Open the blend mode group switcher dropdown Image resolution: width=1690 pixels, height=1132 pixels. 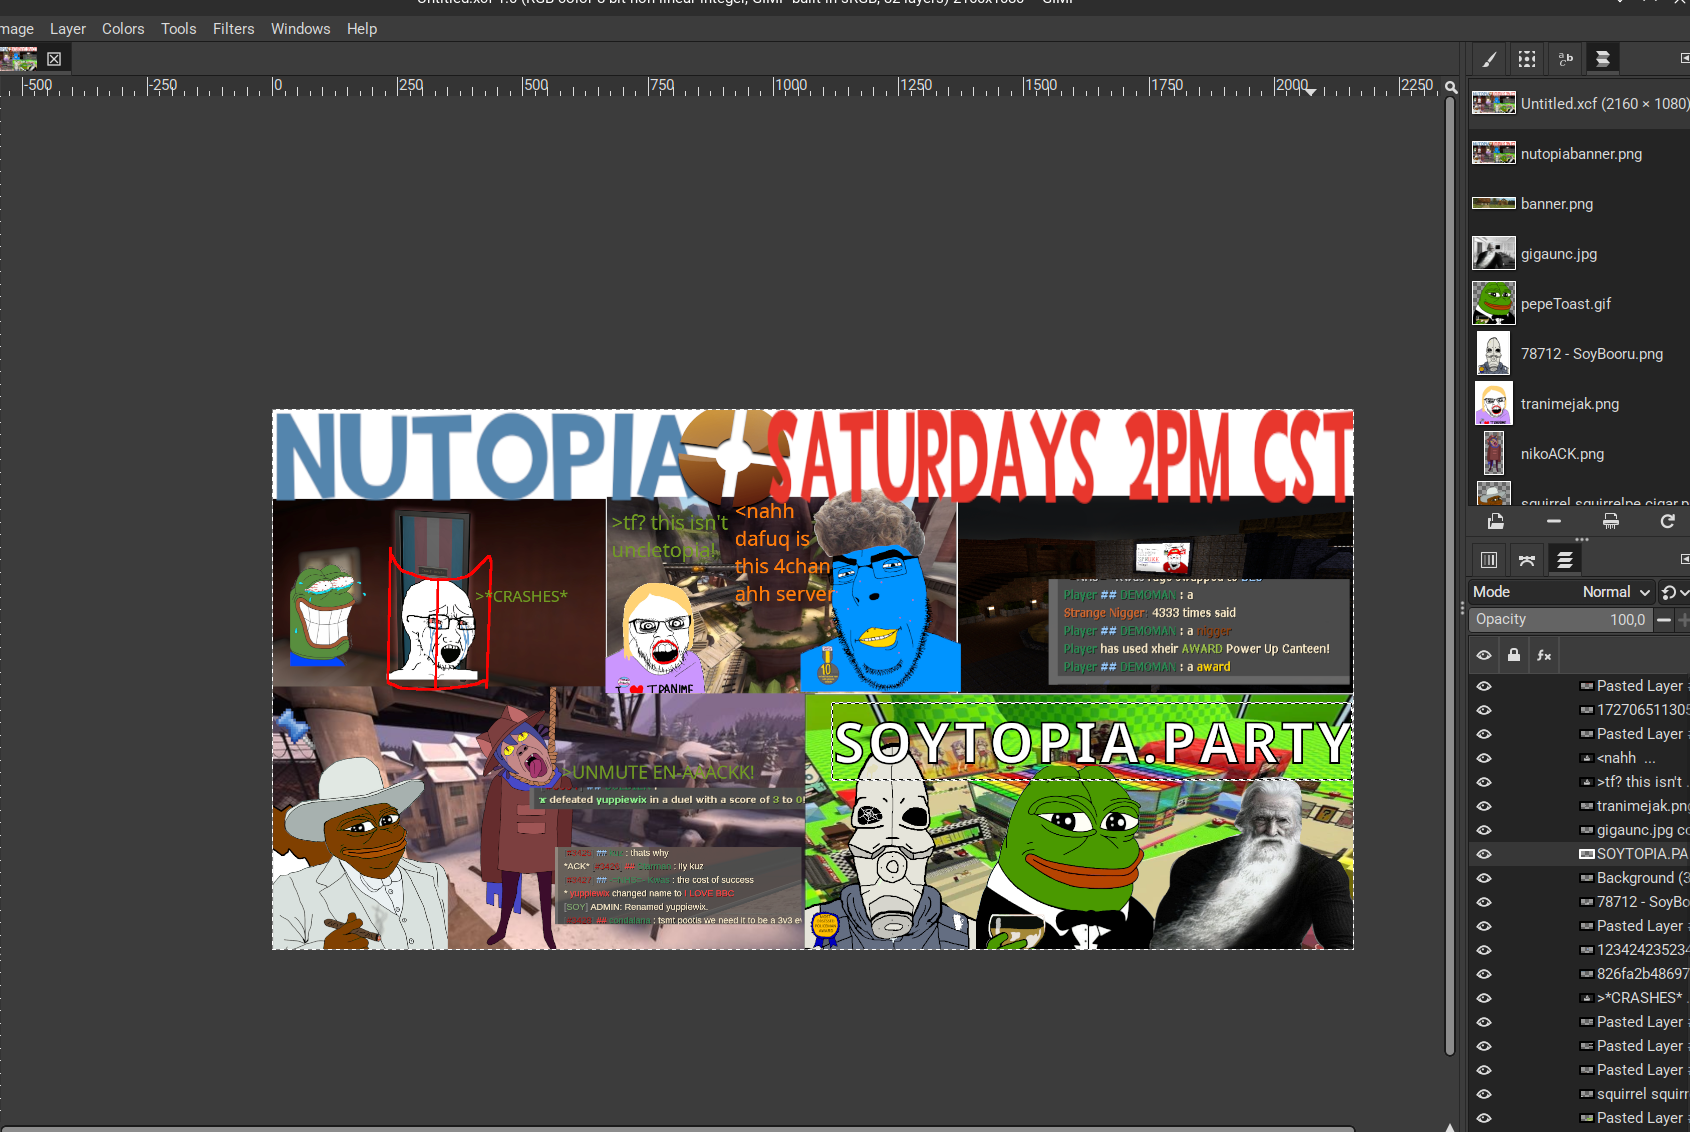tap(1673, 592)
